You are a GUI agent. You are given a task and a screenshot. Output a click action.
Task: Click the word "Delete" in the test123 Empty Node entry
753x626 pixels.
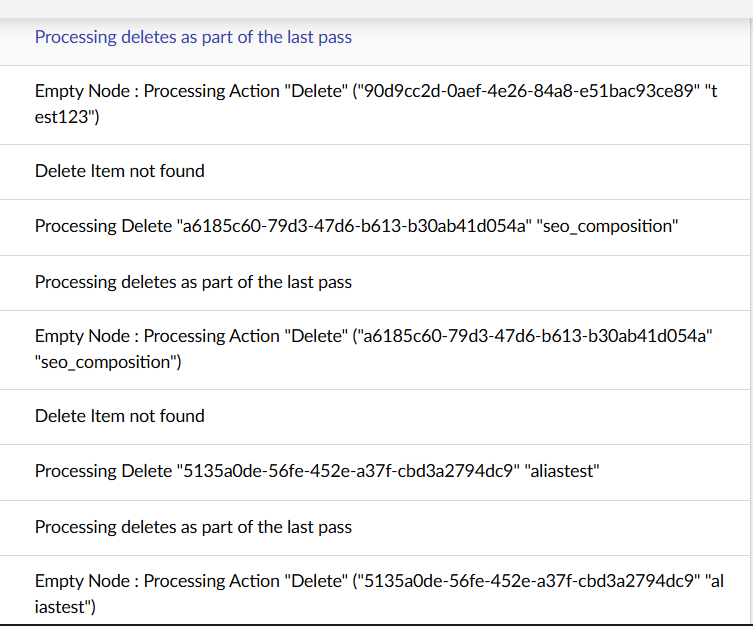click(x=311, y=91)
